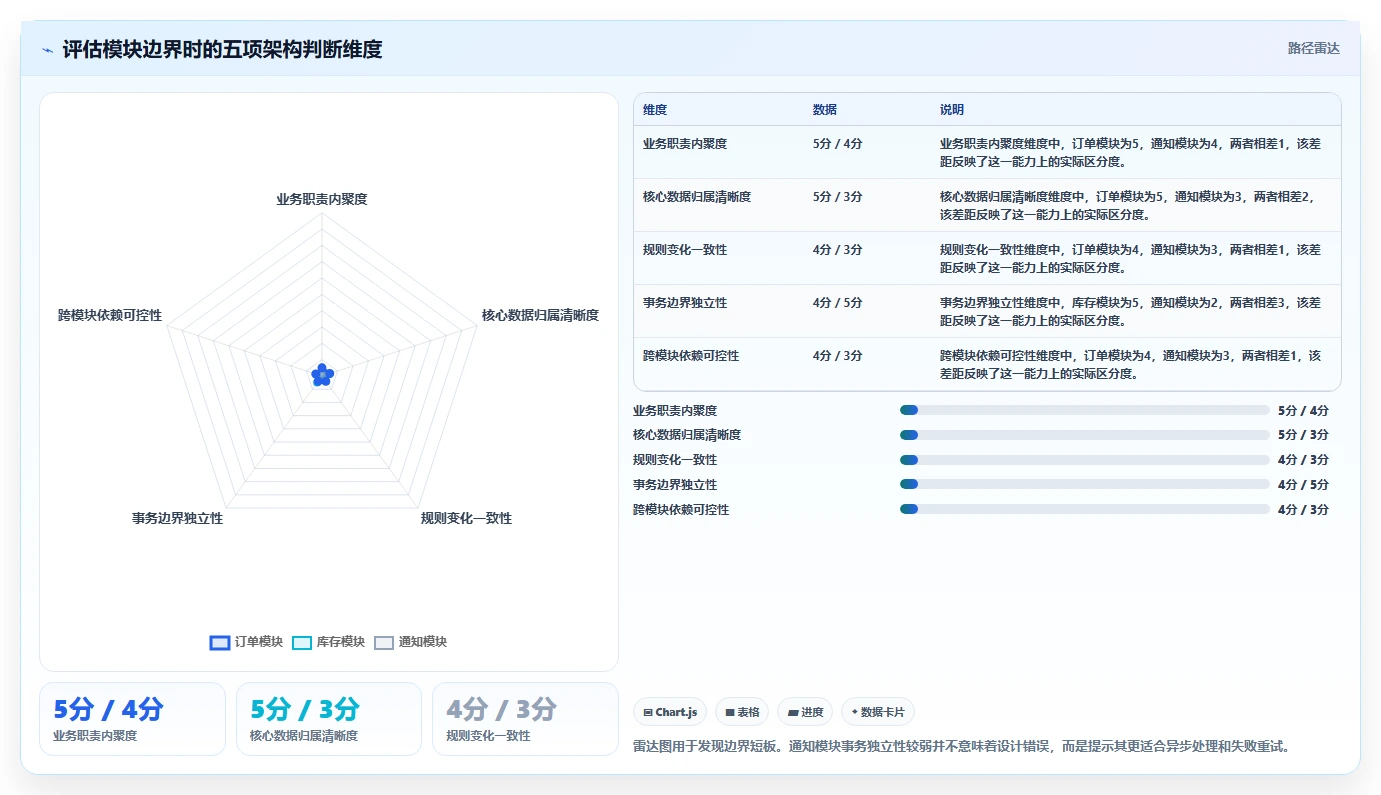The height and width of the screenshot is (795, 1381).
Task: Click 5分 / 4分 in the table's 业务职责内聚度 row
Action: pos(838,144)
